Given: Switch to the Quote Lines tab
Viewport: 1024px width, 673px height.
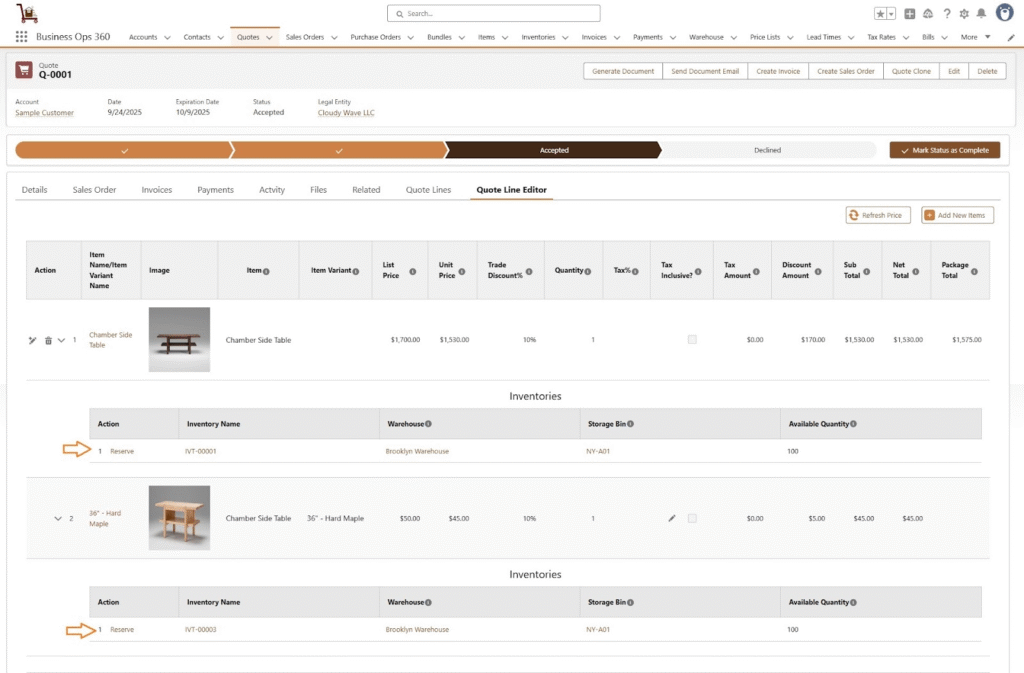Looking at the screenshot, I should pyautogui.click(x=428, y=190).
